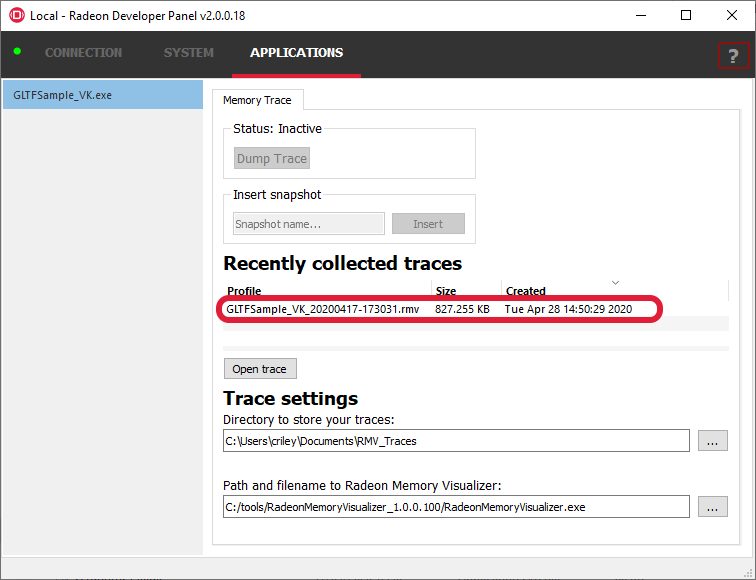Switch to the CONNECTION tab
Image resolution: width=756 pixels, height=580 pixels.
[83, 53]
